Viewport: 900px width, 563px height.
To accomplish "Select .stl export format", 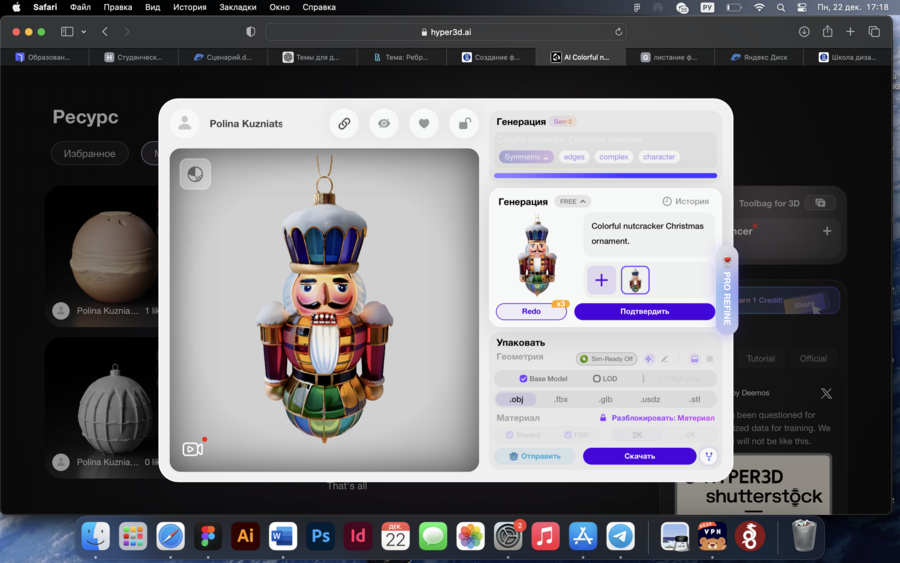I will [695, 399].
